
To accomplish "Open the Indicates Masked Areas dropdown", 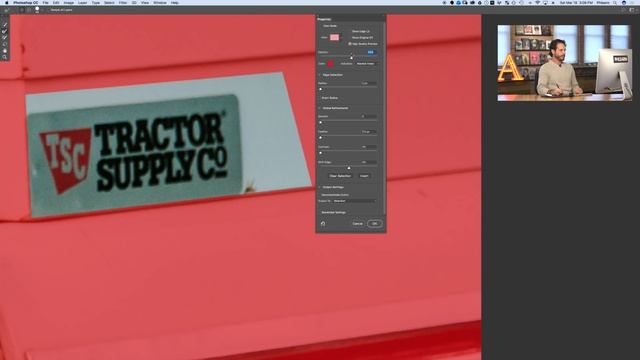I will click(366, 64).
